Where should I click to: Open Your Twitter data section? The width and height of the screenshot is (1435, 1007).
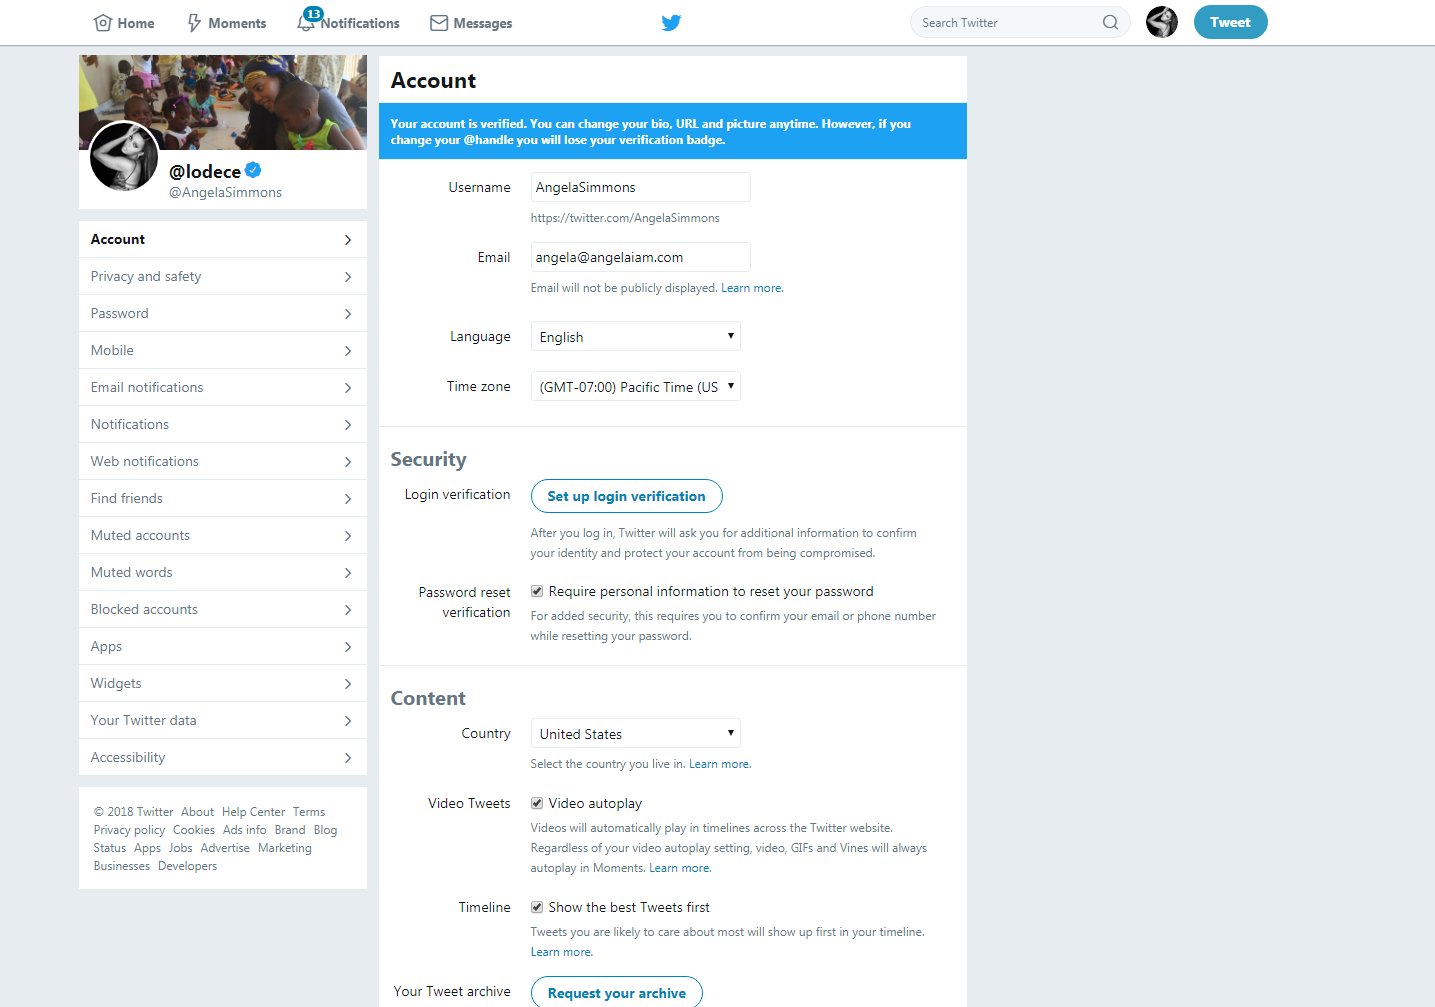pos(223,720)
